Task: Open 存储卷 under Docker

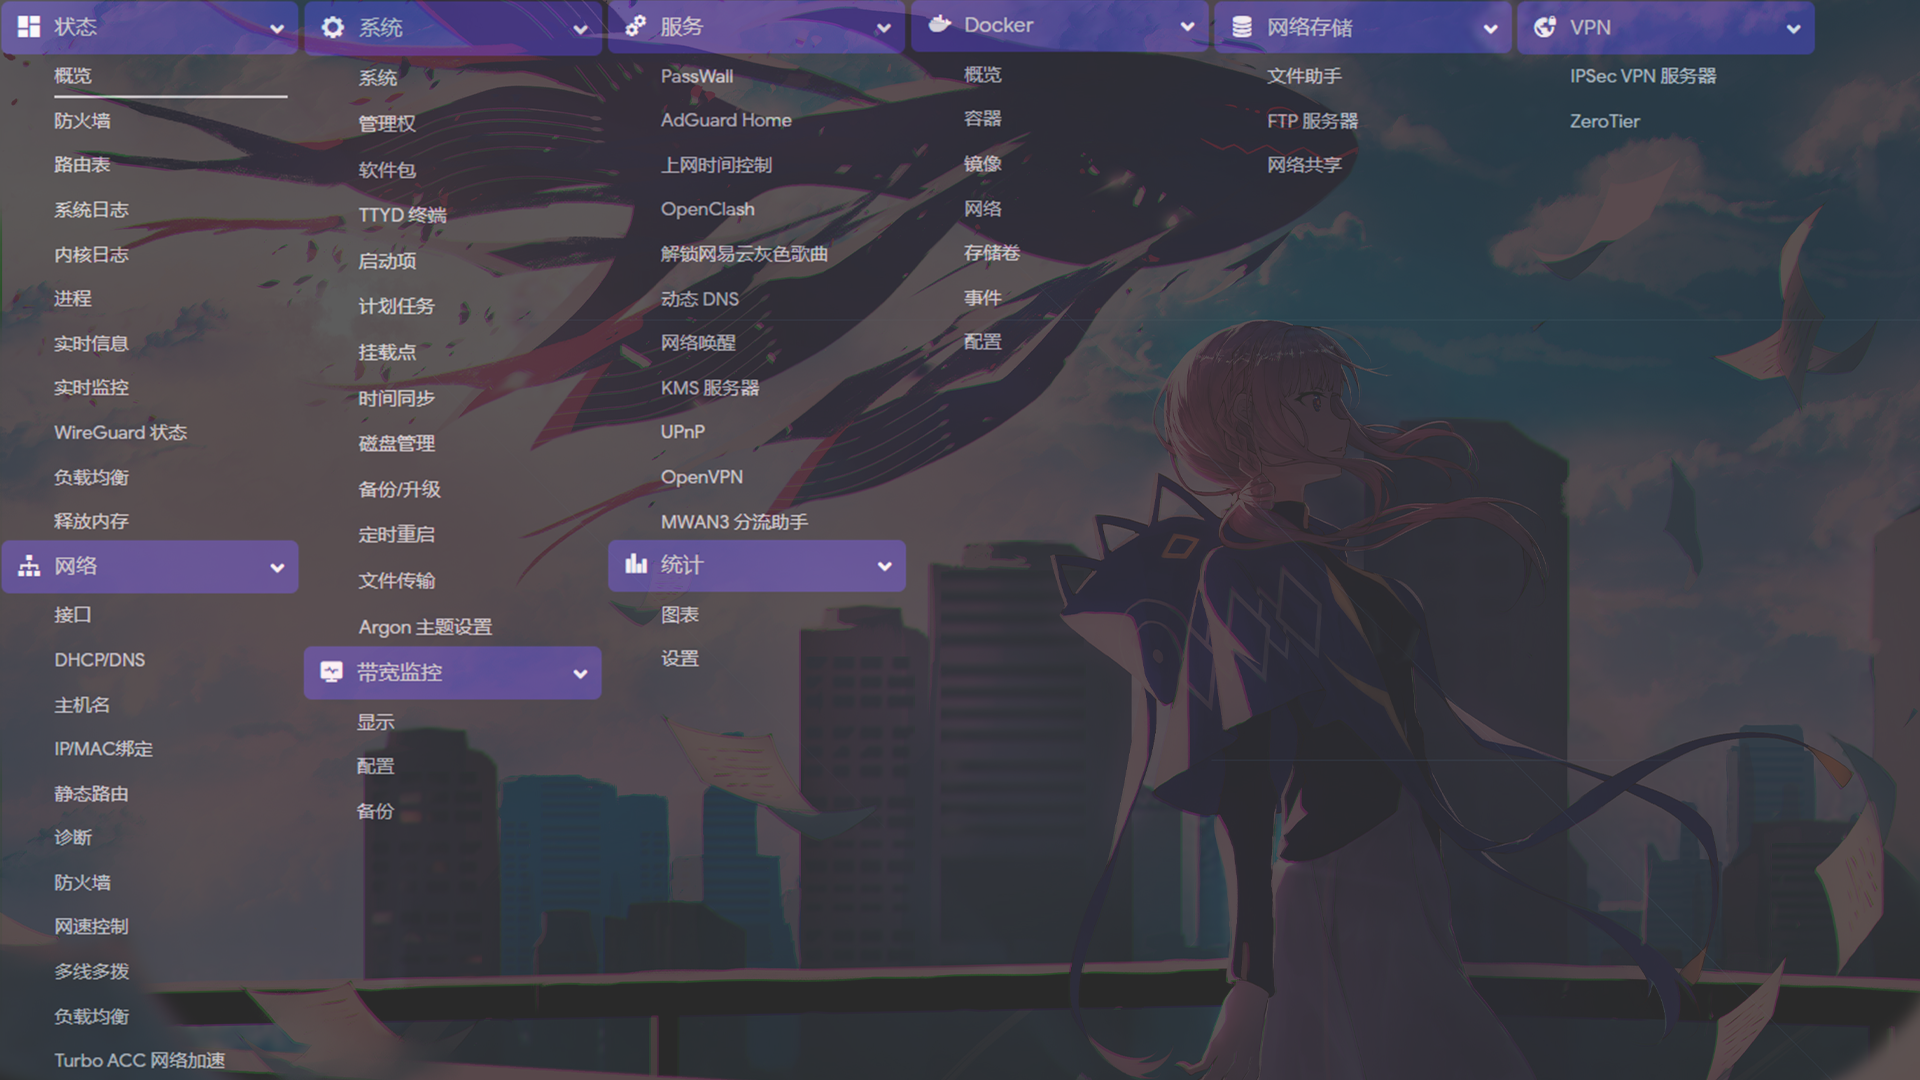Action: (x=992, y=253)
